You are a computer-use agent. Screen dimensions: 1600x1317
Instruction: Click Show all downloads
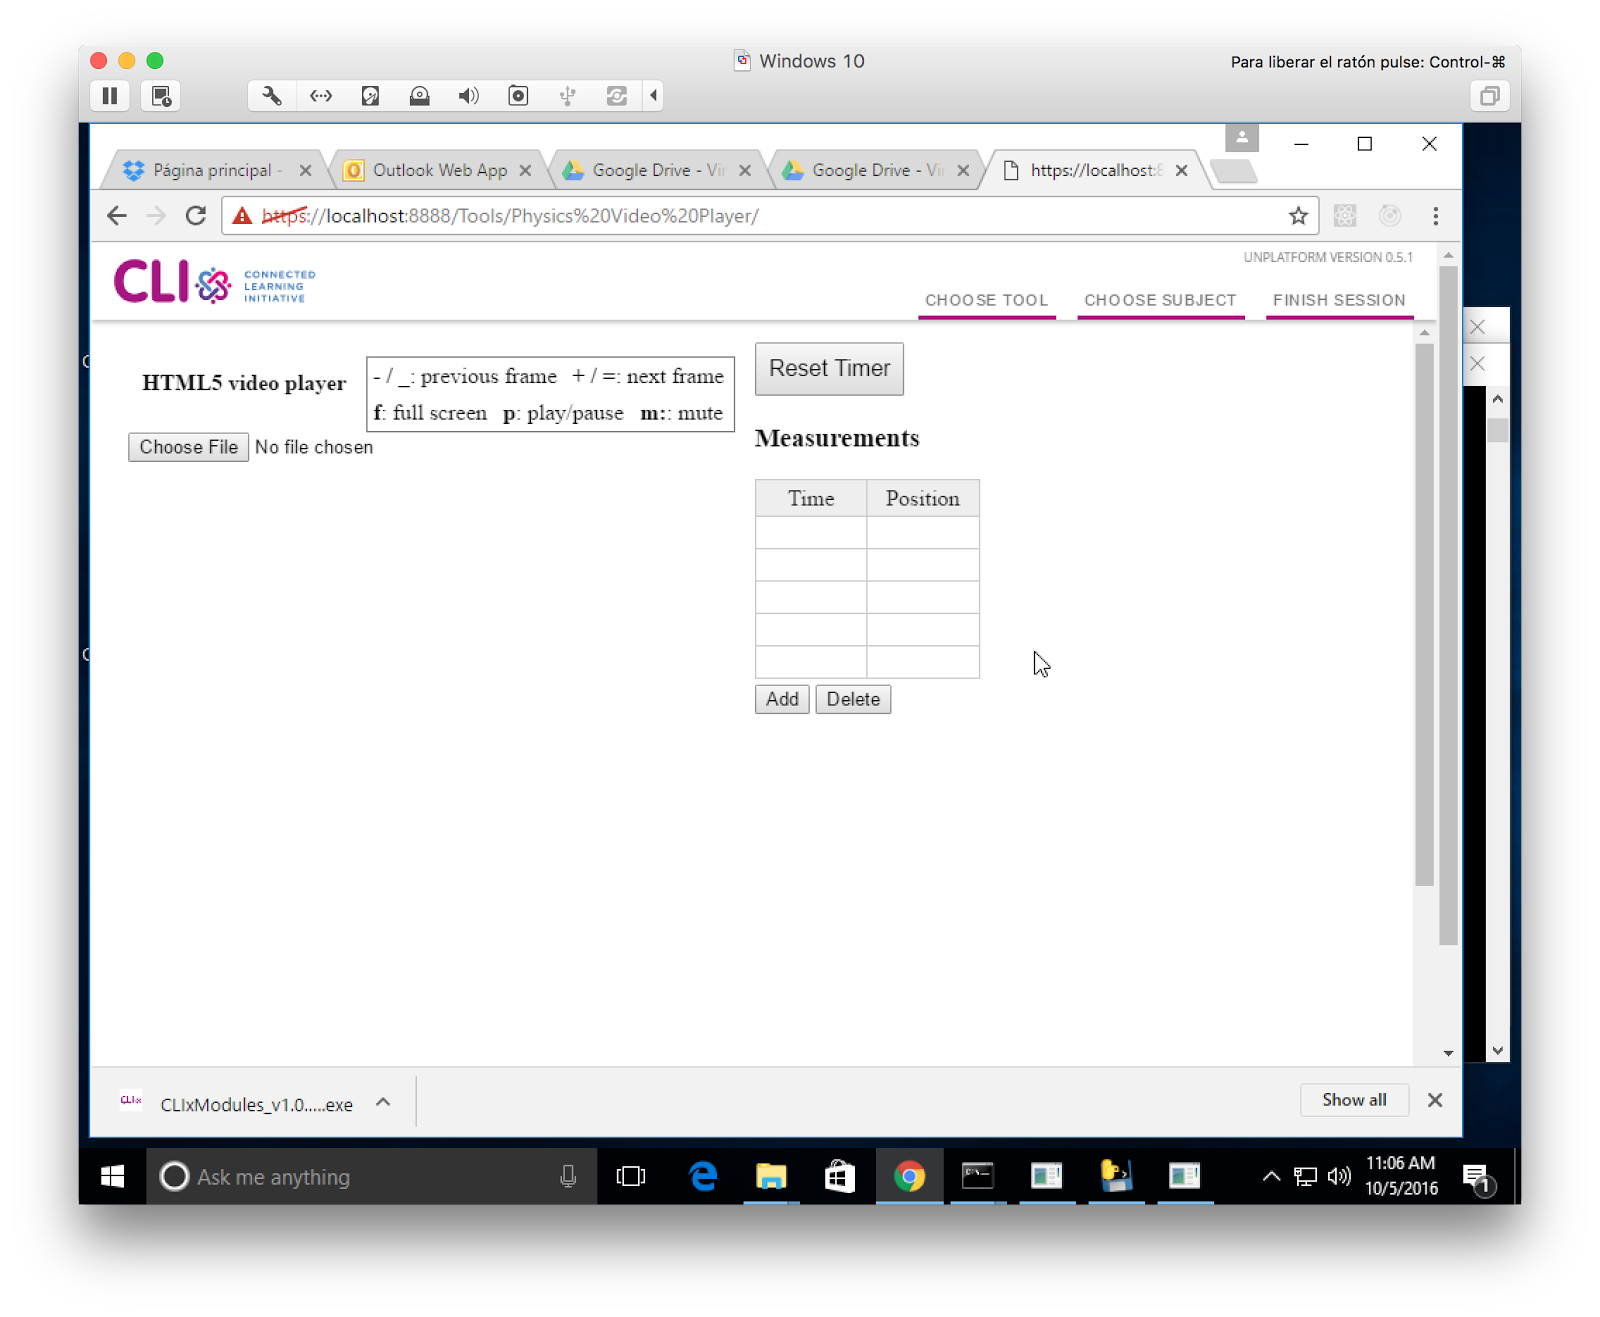[1354, 1100]
